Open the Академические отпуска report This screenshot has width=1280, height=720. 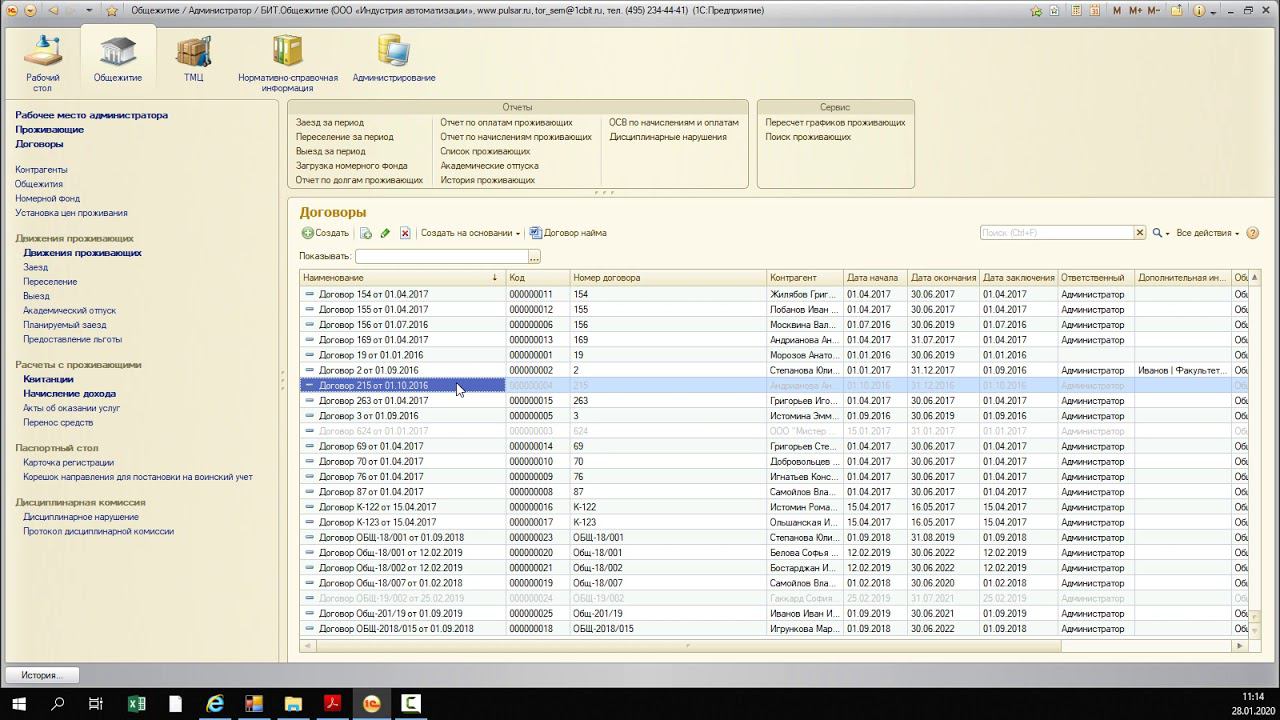[x=489, y=166]
